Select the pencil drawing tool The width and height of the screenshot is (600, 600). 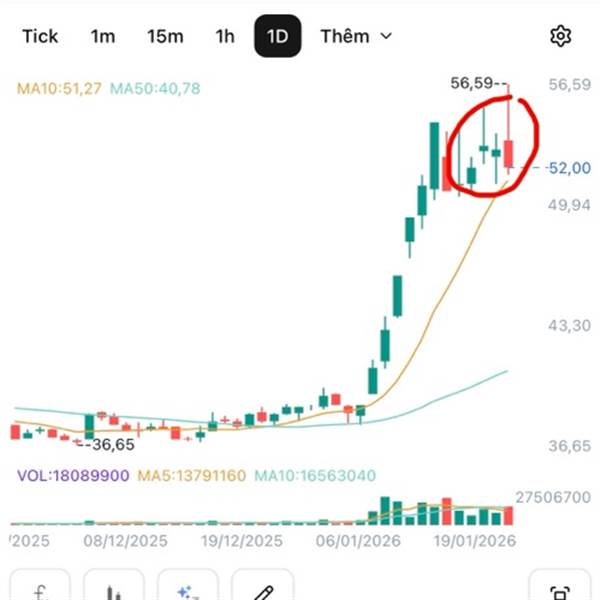pyautogui.click(x=261, y=590)
